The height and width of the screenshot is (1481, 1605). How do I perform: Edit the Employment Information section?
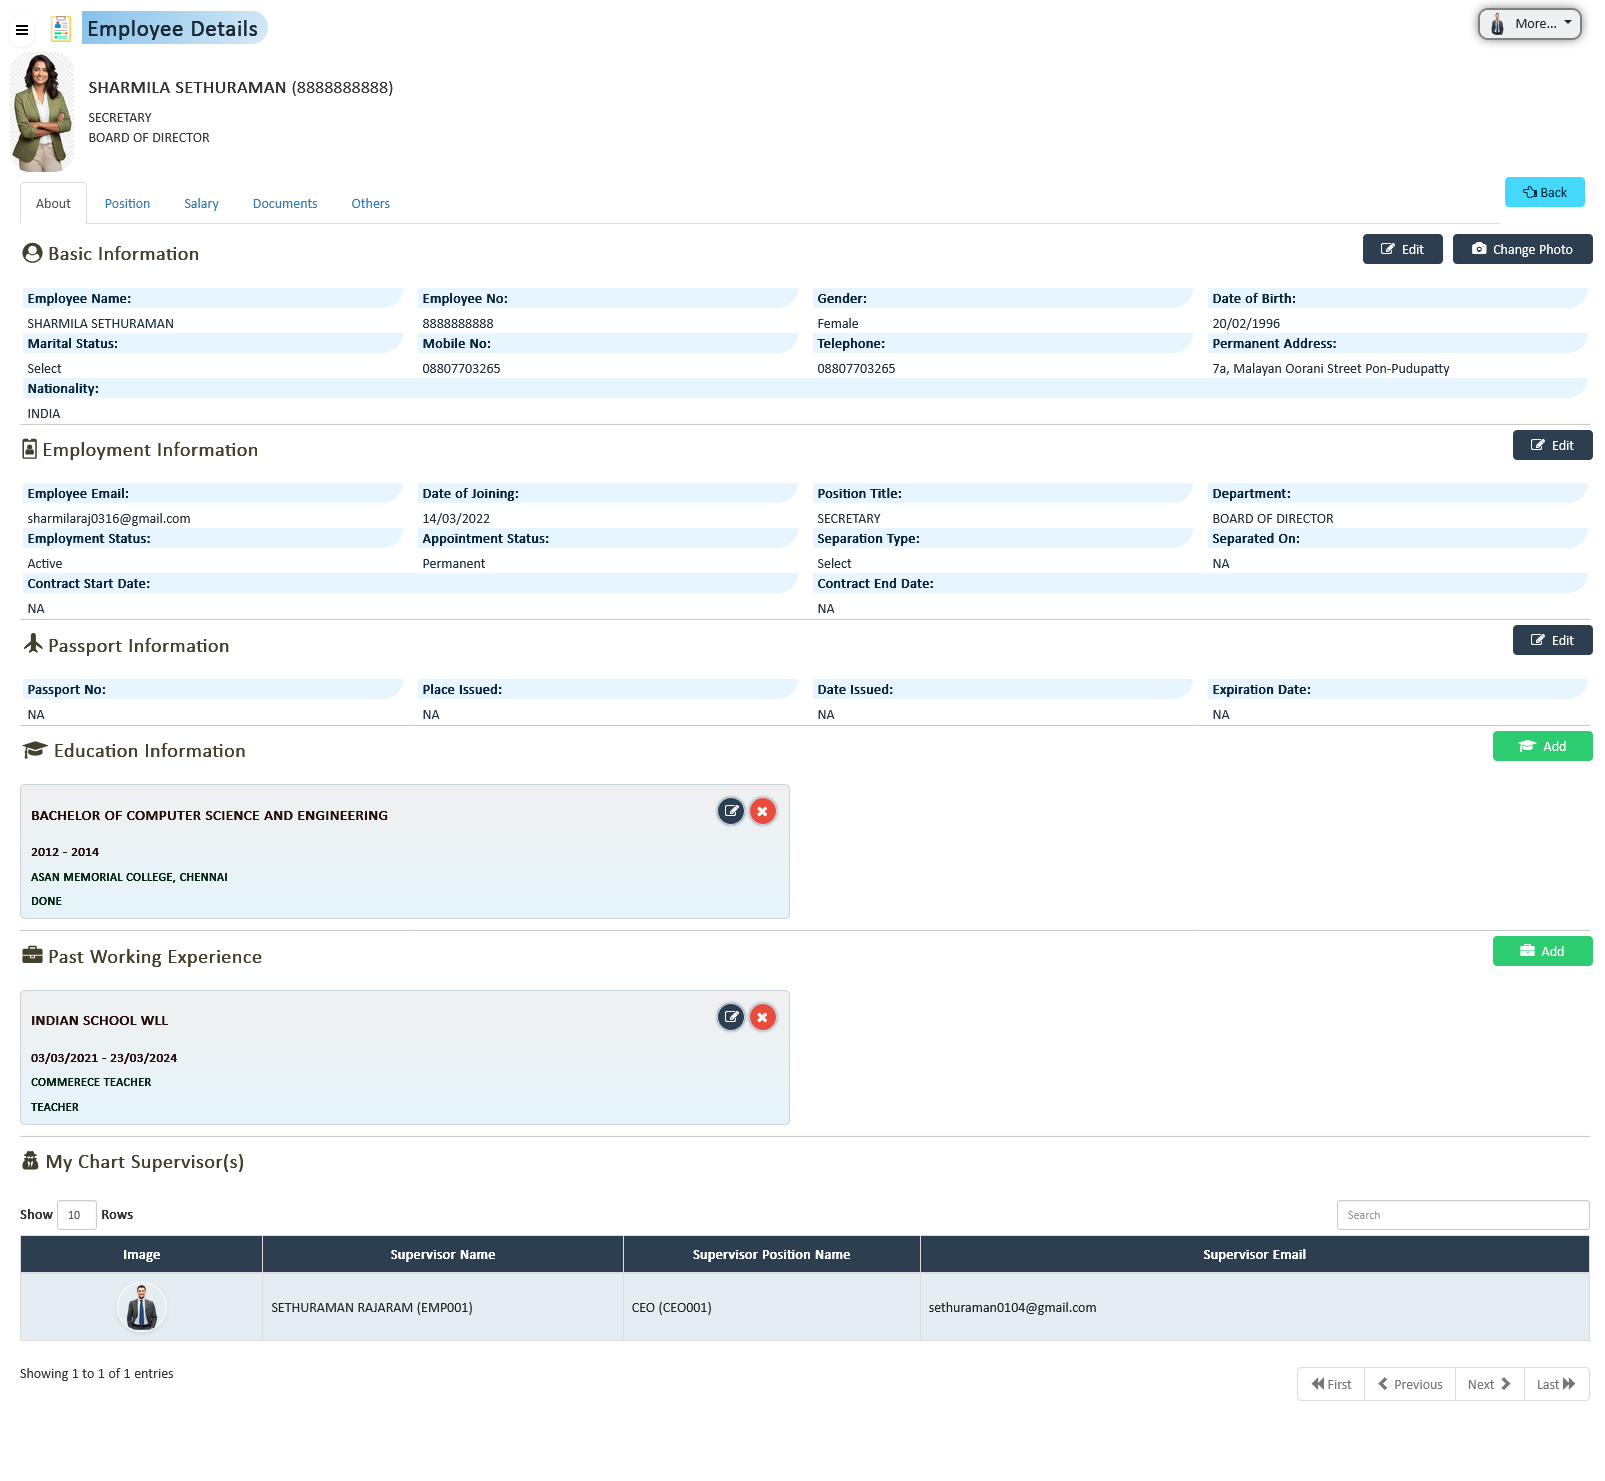(1552, 445)
